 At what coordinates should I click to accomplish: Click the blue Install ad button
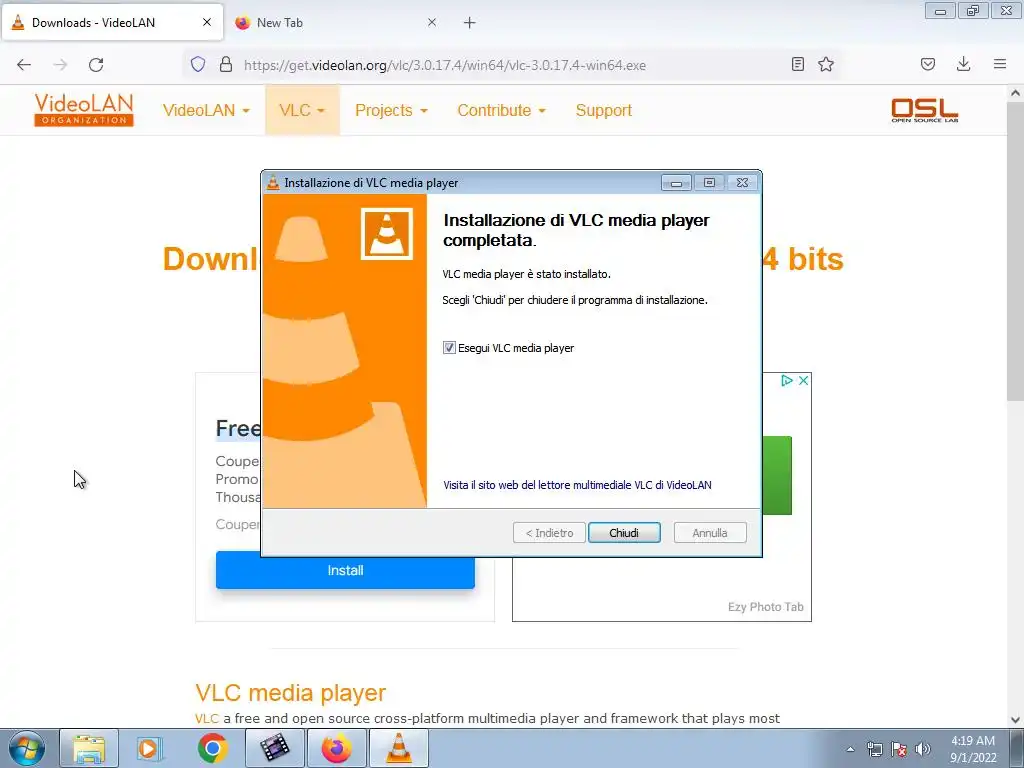coord(345,570)
